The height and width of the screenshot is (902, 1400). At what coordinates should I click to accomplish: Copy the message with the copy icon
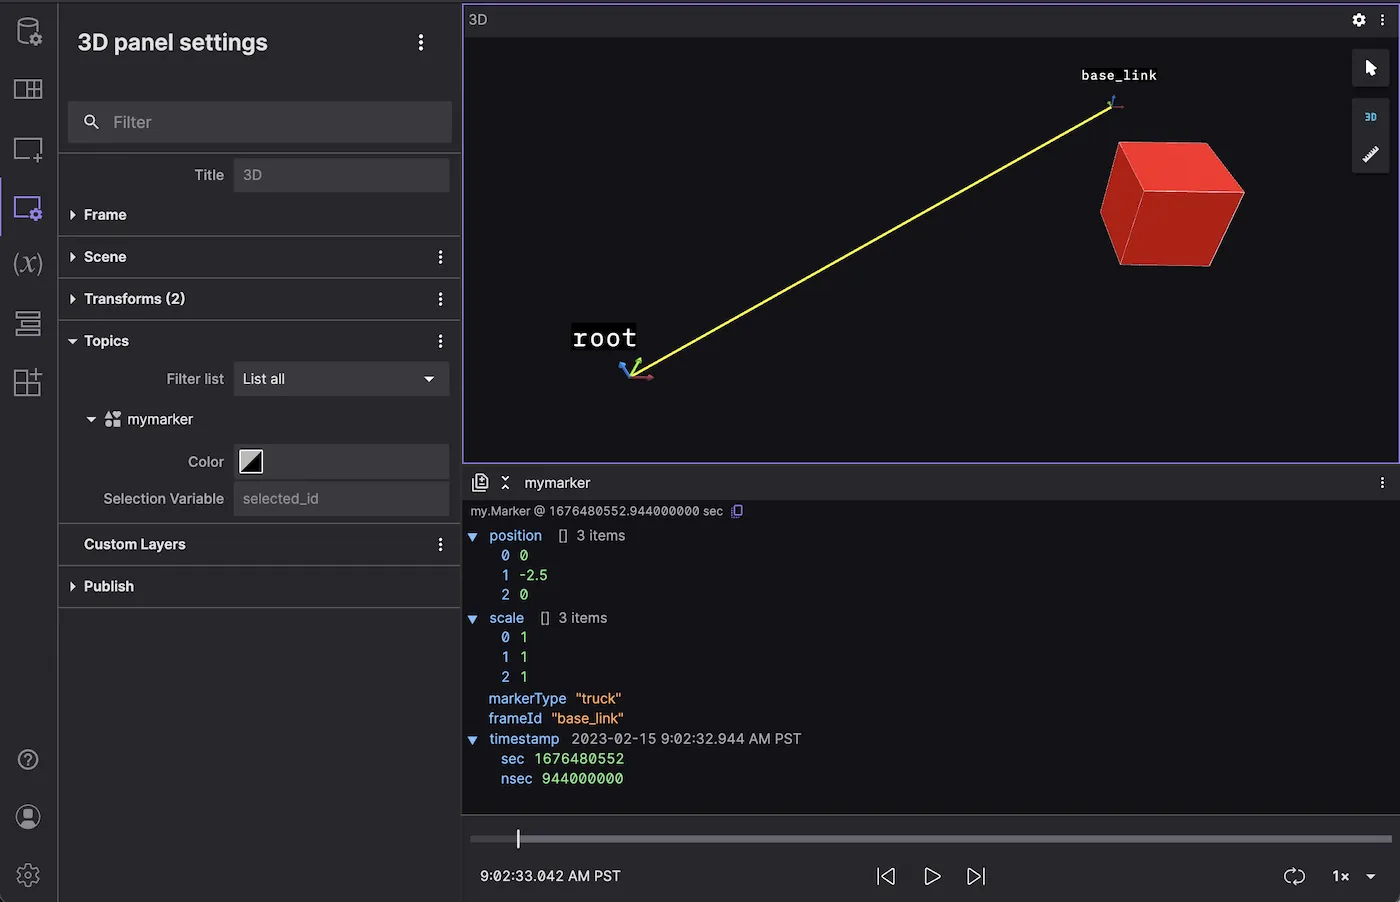737,511
